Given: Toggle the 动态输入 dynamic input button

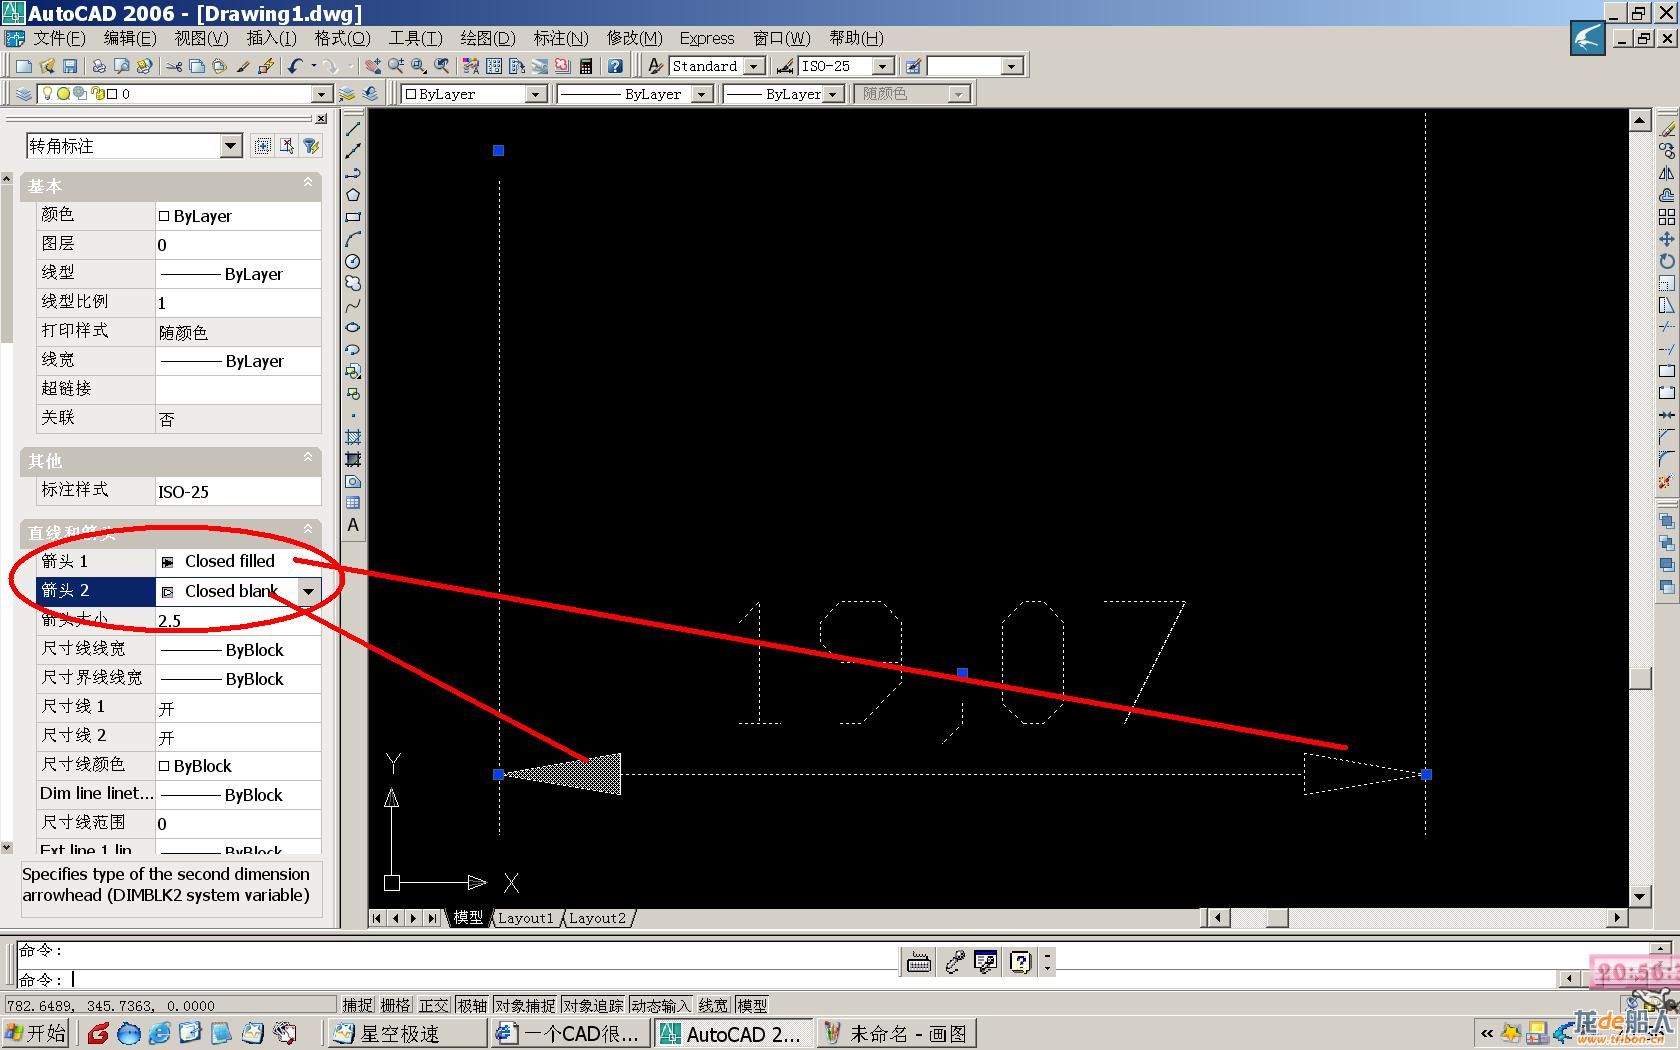Looking at the screenshot, I should [x=661, y=1006].
